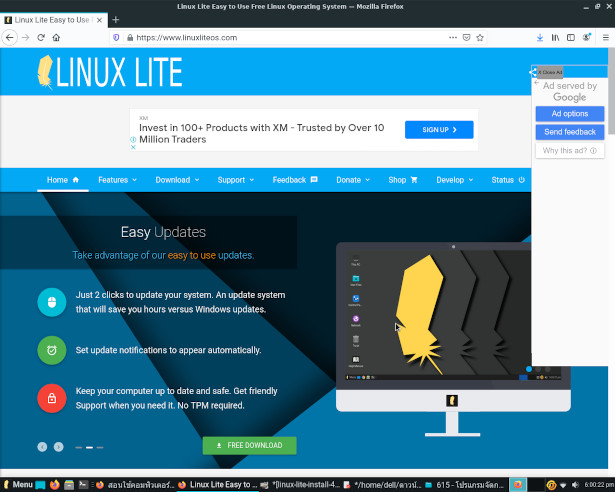
Task: Expand the Download dropdown menu
Action: pos(177,180)
